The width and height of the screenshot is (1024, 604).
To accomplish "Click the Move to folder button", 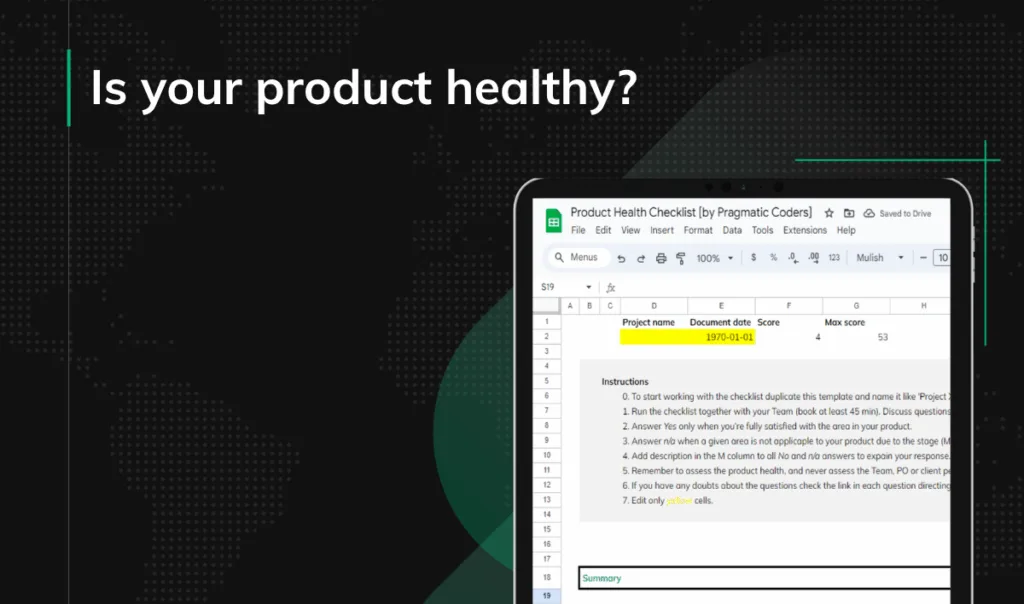I will [850, 213].
